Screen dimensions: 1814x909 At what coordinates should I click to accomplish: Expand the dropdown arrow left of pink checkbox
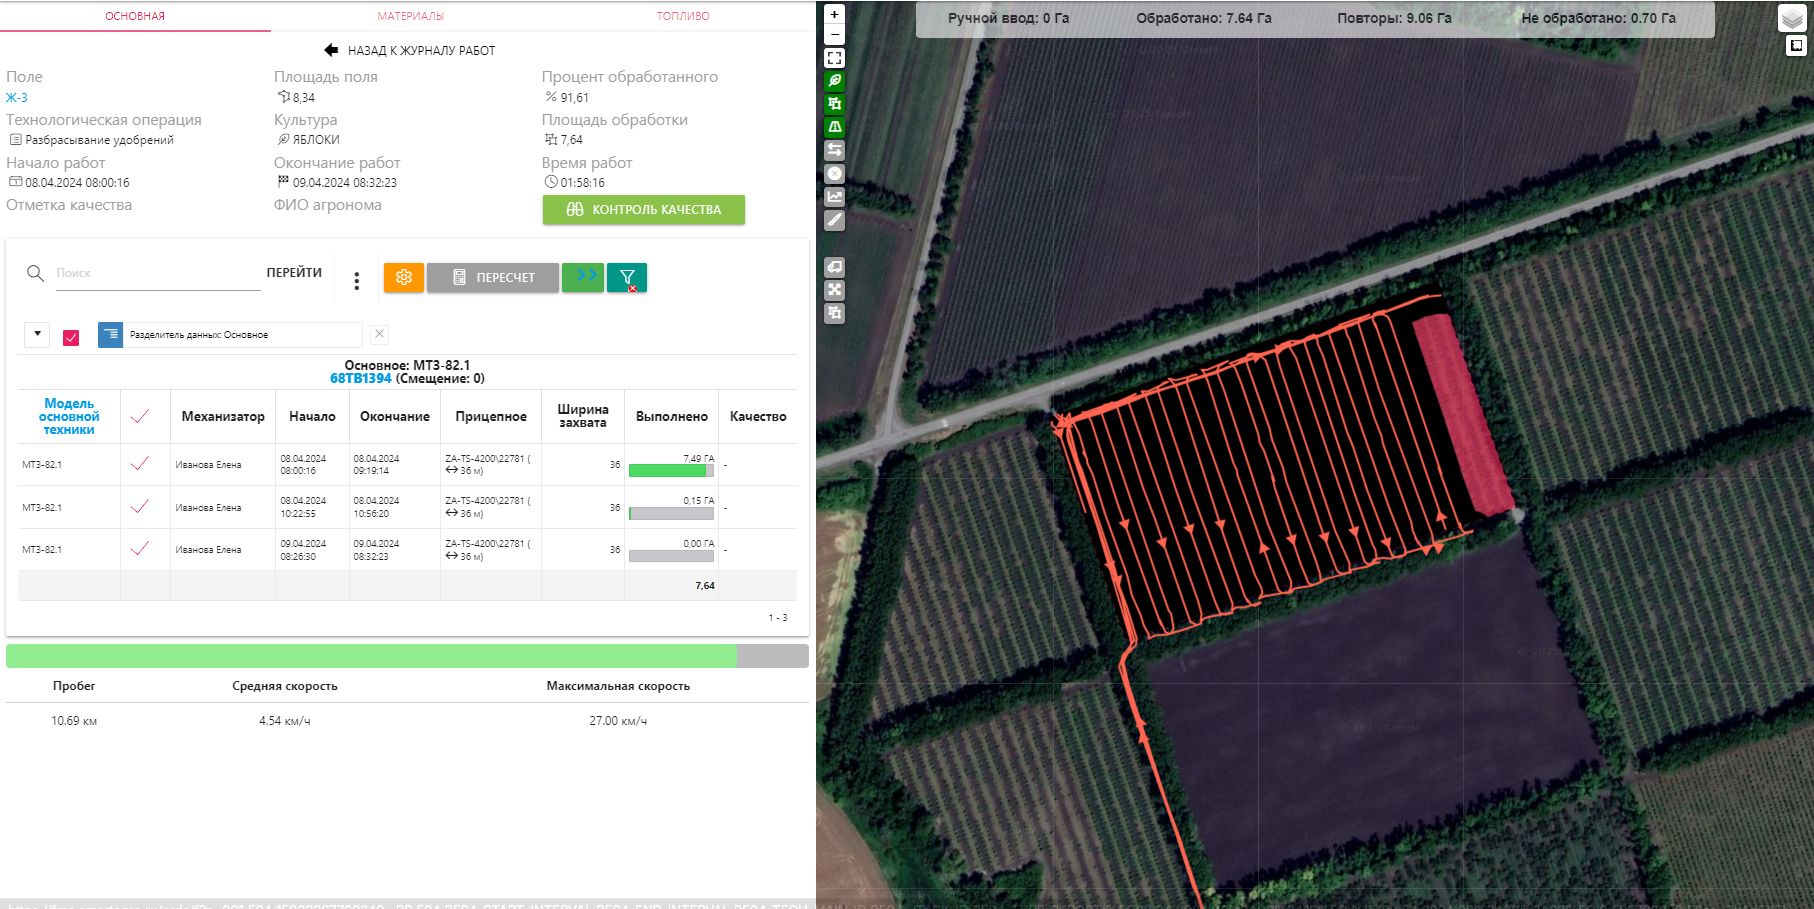point(37,334)
